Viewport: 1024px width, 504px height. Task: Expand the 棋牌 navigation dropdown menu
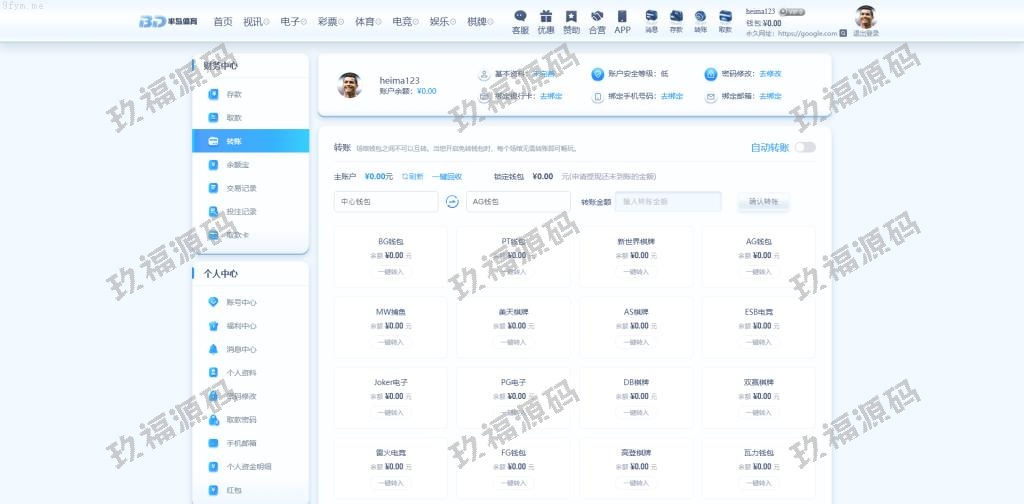click(x=481, y=21)
